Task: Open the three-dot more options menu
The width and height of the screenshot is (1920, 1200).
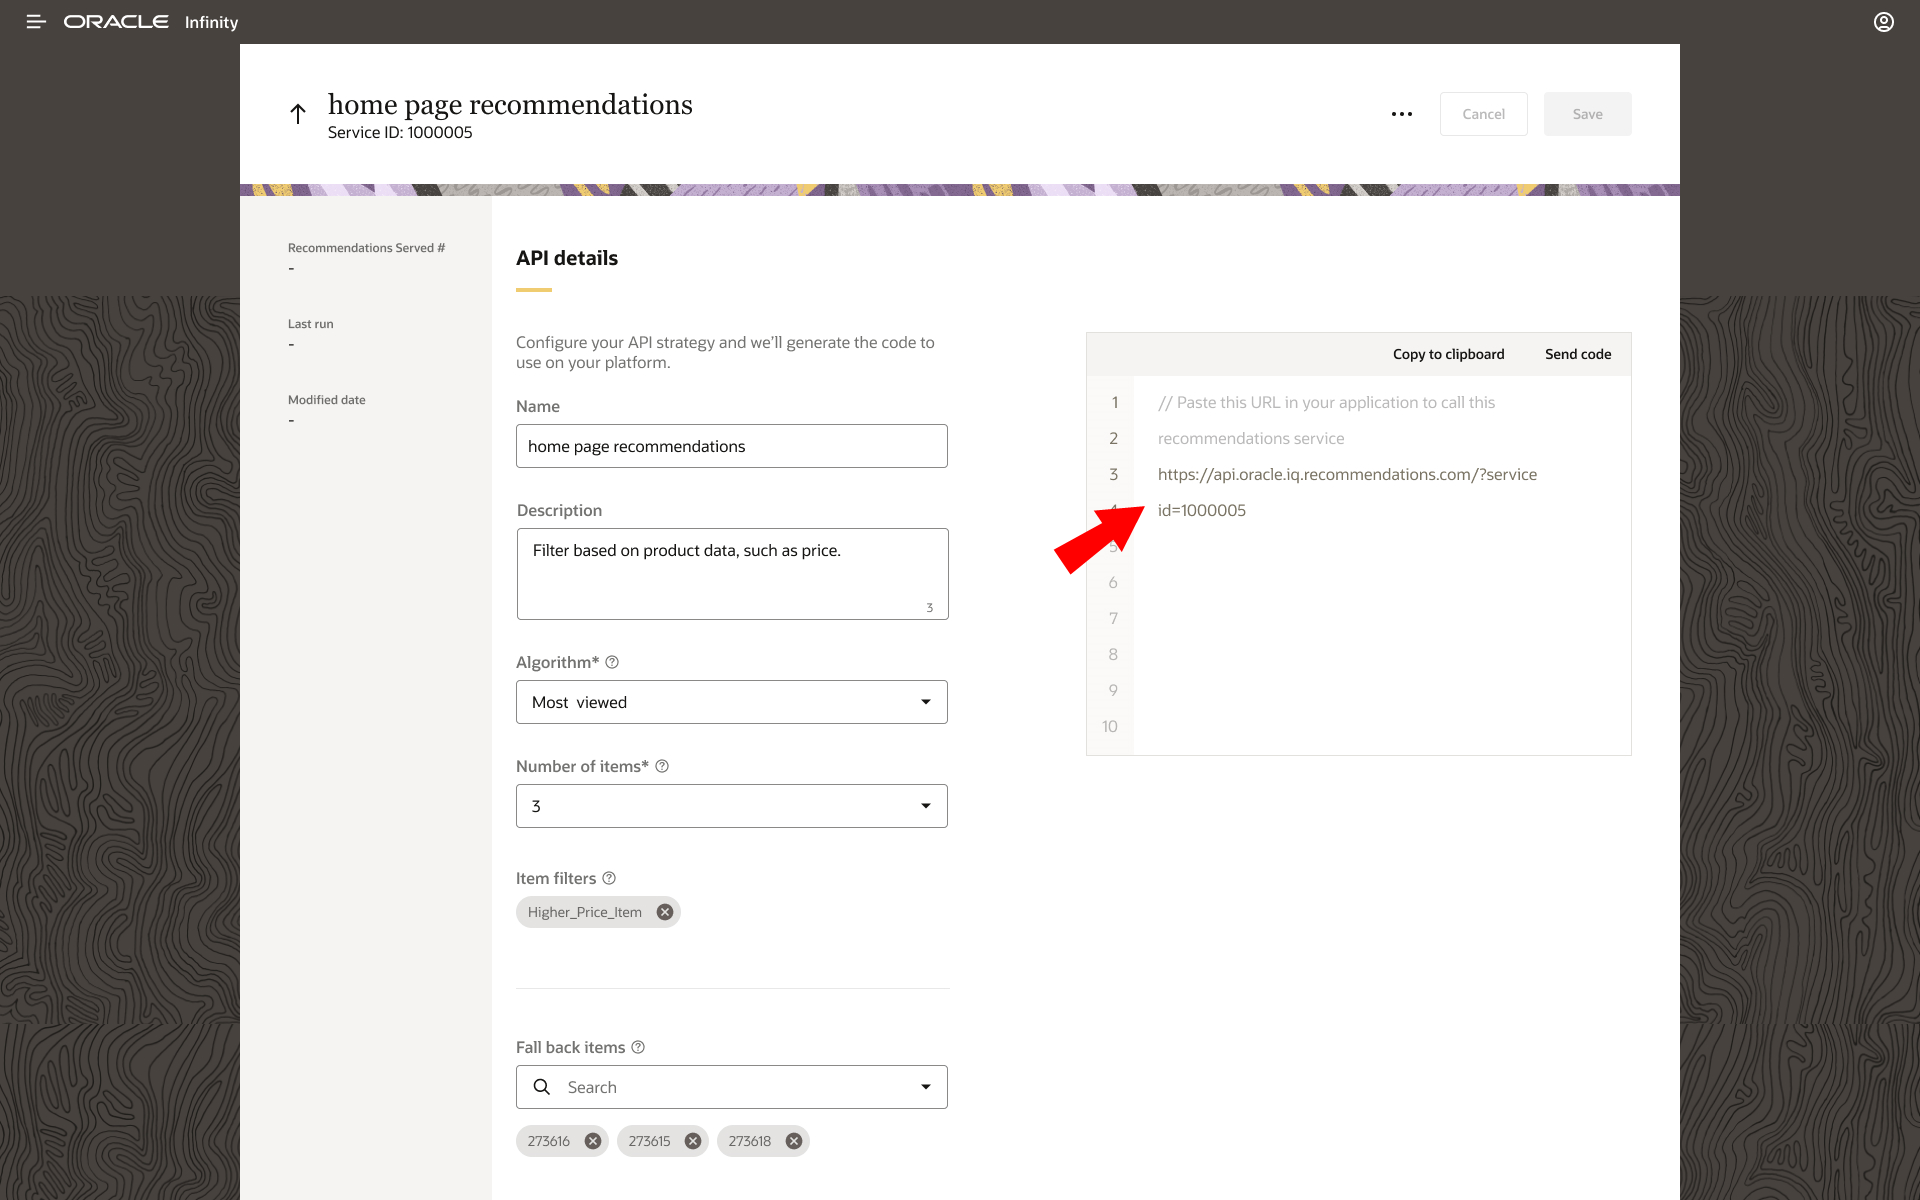Action: coord(1402,114)
